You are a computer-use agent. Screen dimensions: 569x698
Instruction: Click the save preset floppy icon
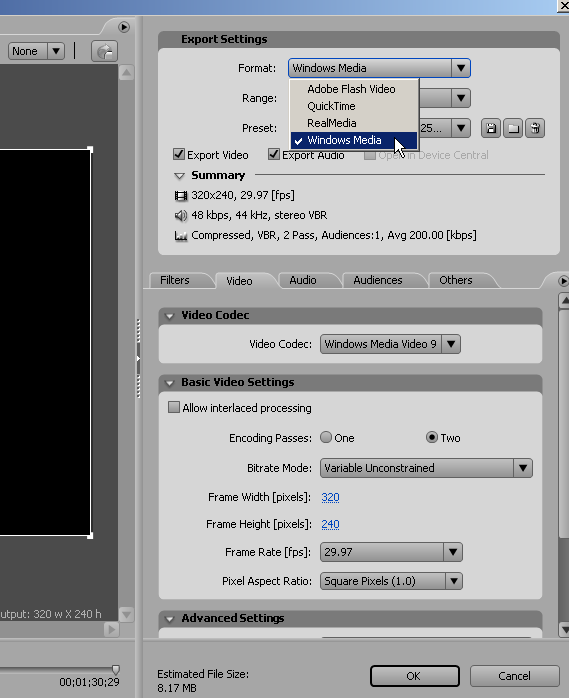[491, 129]
